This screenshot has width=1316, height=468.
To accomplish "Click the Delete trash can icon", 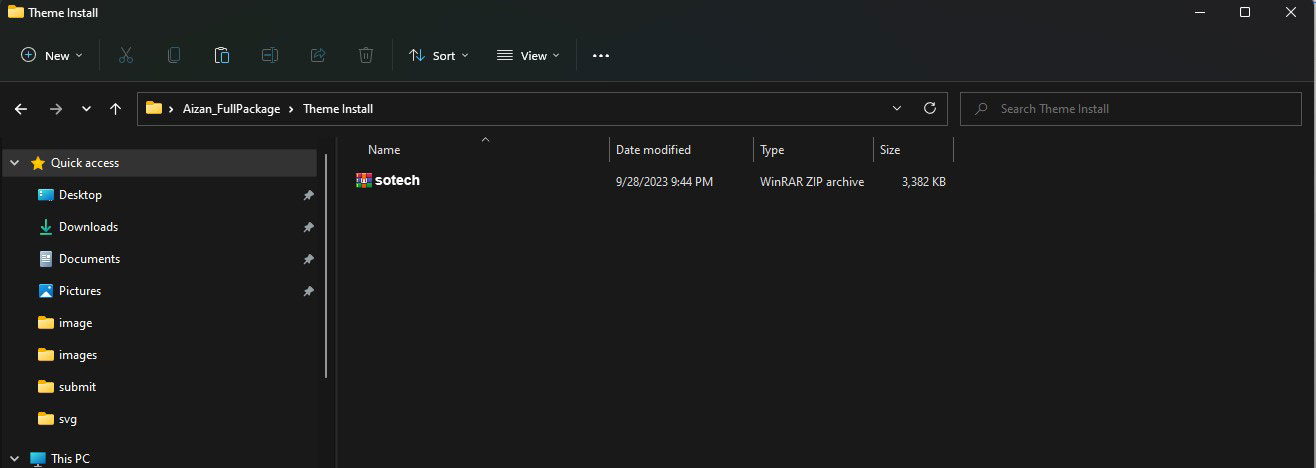I will point(366,56).
